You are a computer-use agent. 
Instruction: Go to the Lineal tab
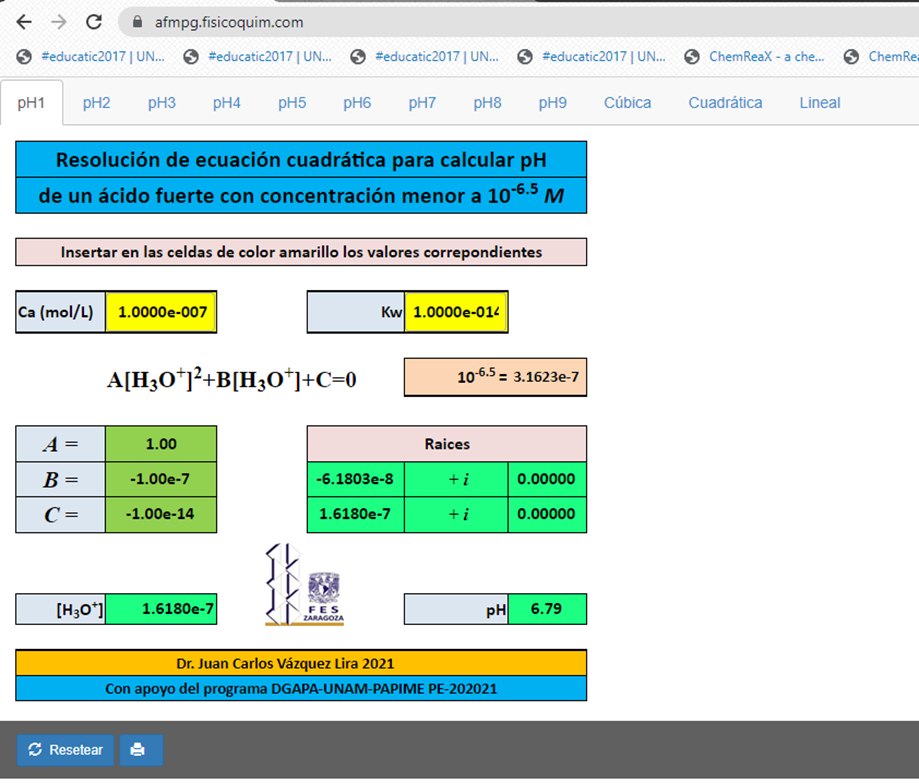click(x=819, y=103)
